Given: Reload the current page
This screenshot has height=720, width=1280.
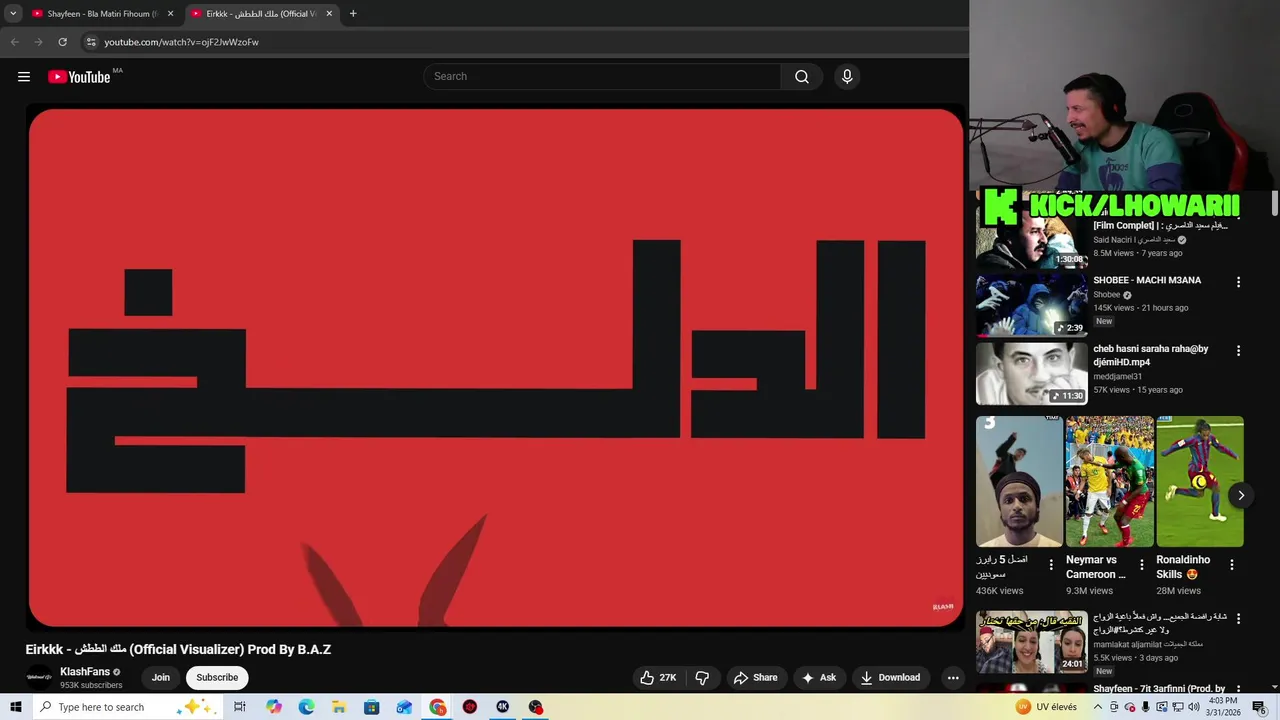Looking at the screenshot, I should (x=62, y=42).
